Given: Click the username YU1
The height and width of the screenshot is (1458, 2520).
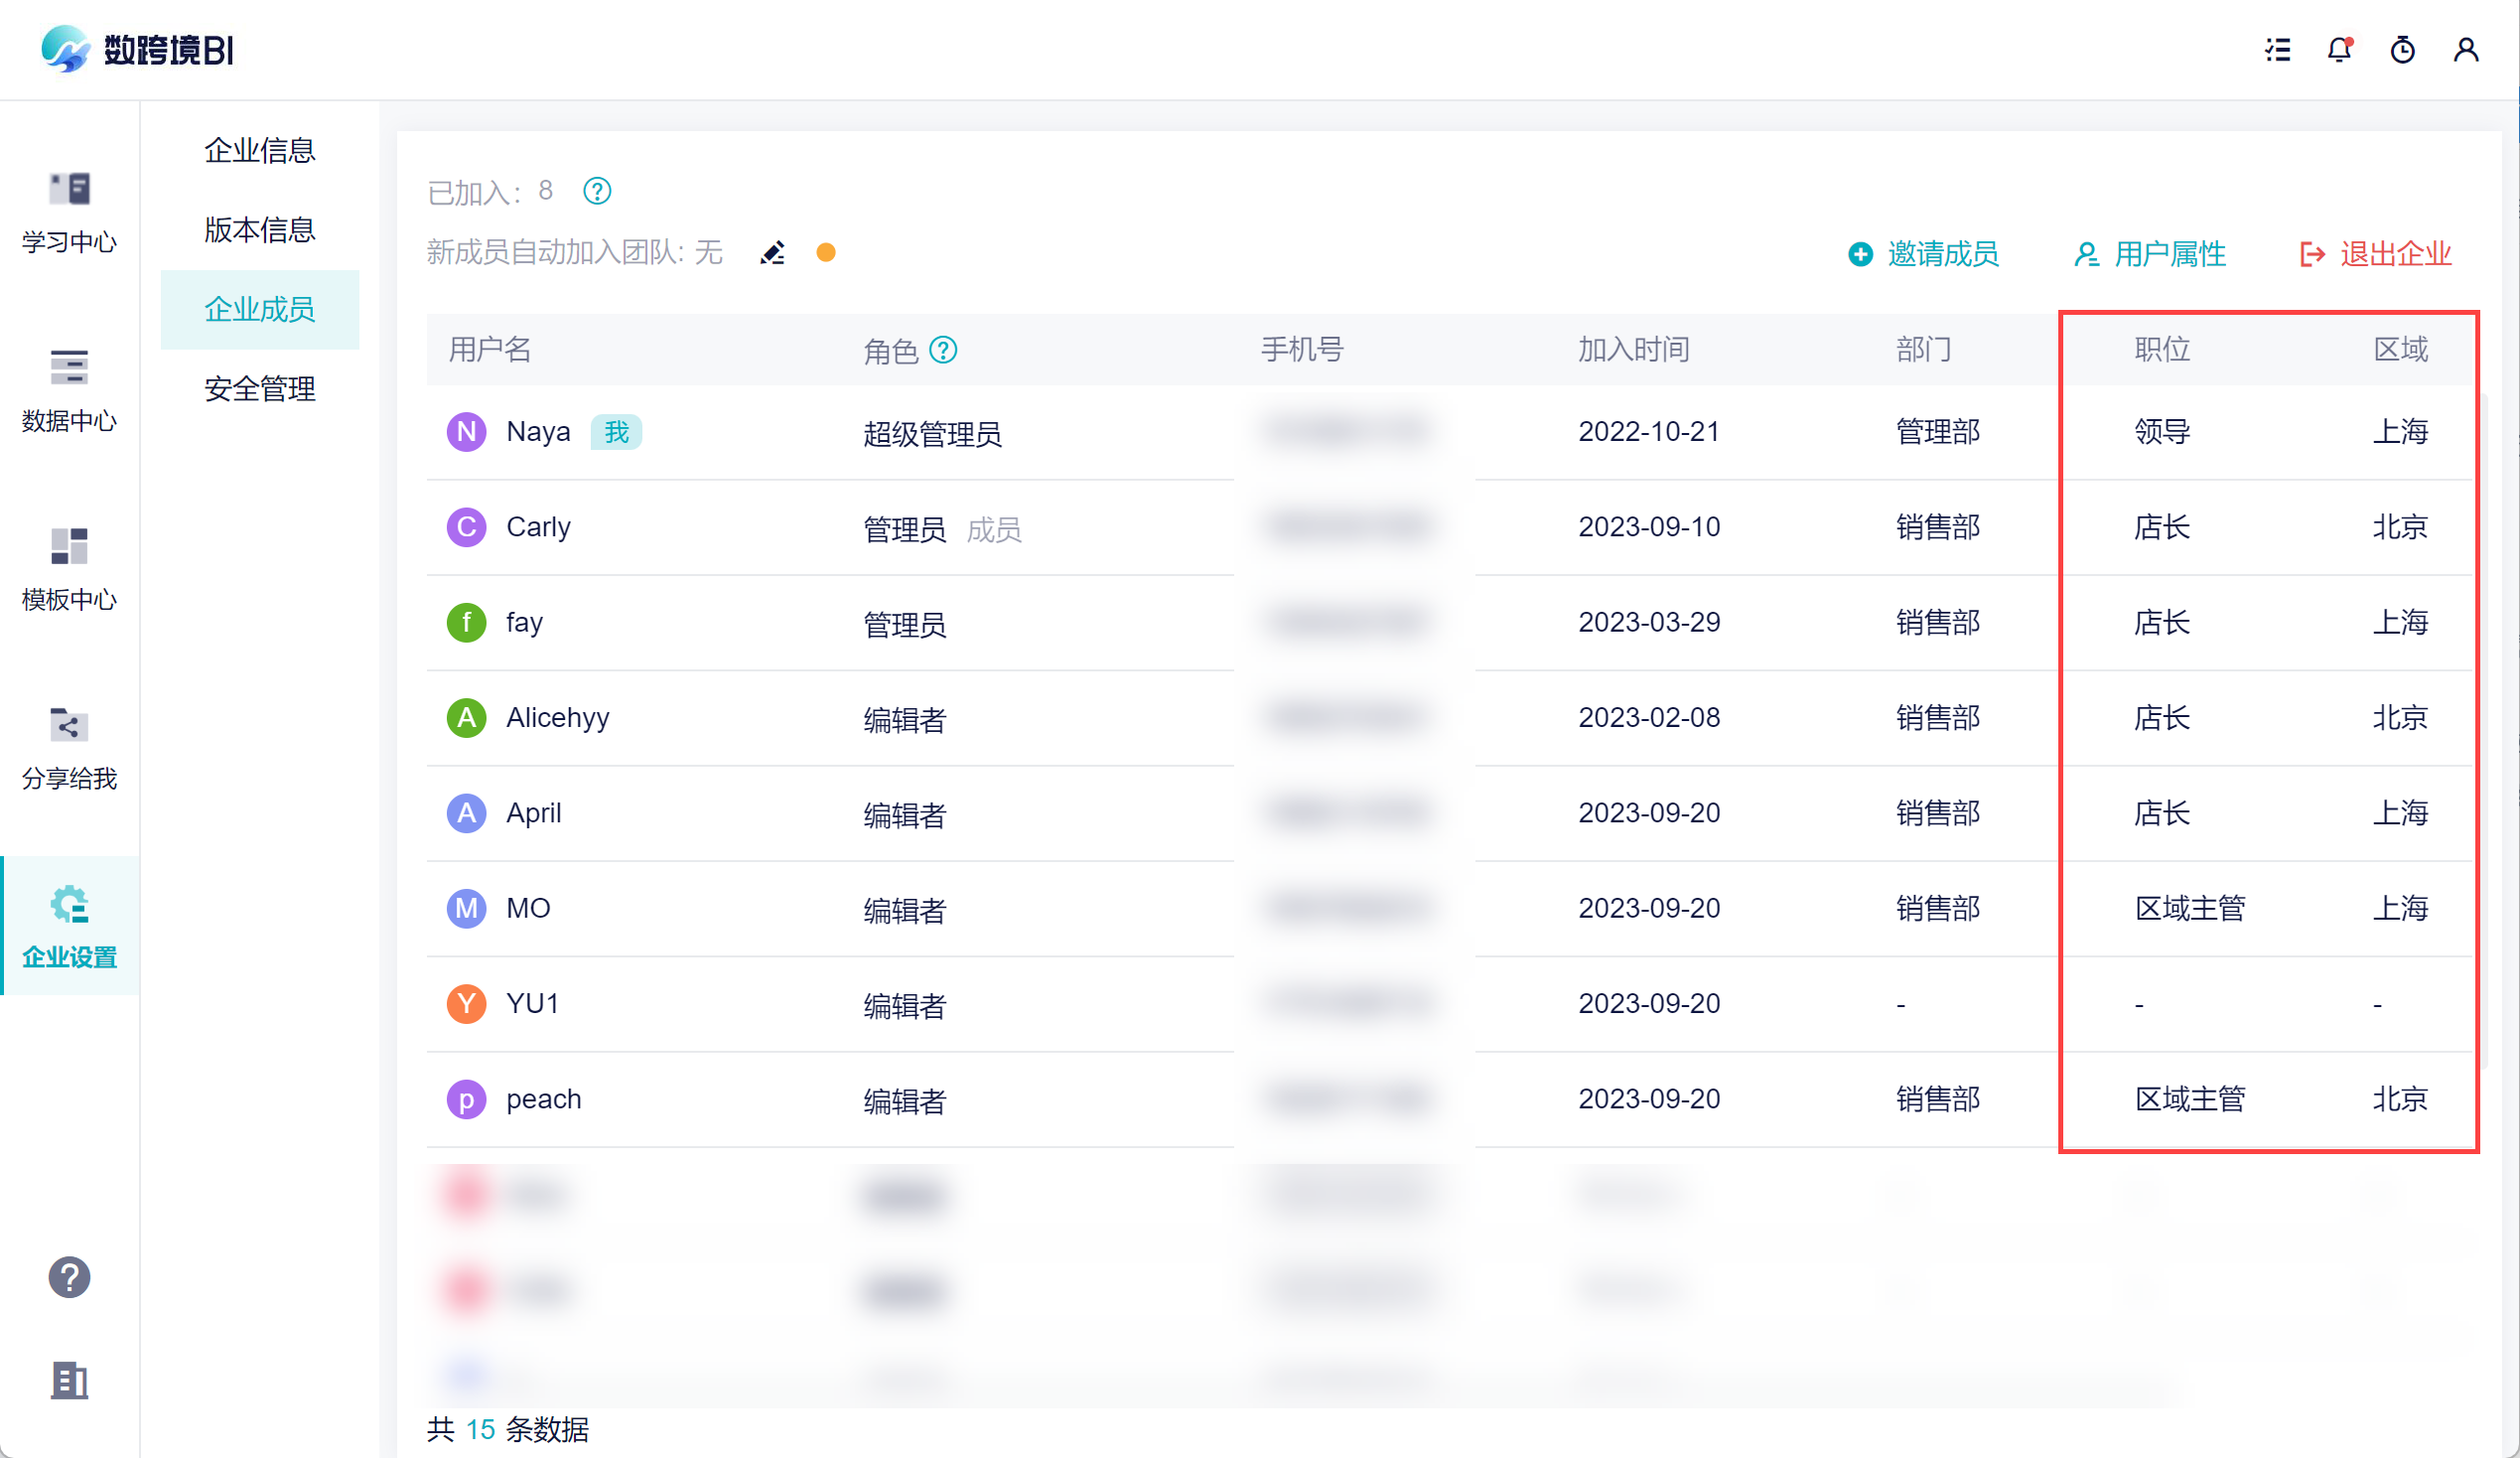Looking at the screenshot, I should click(x=532, y=1003).
